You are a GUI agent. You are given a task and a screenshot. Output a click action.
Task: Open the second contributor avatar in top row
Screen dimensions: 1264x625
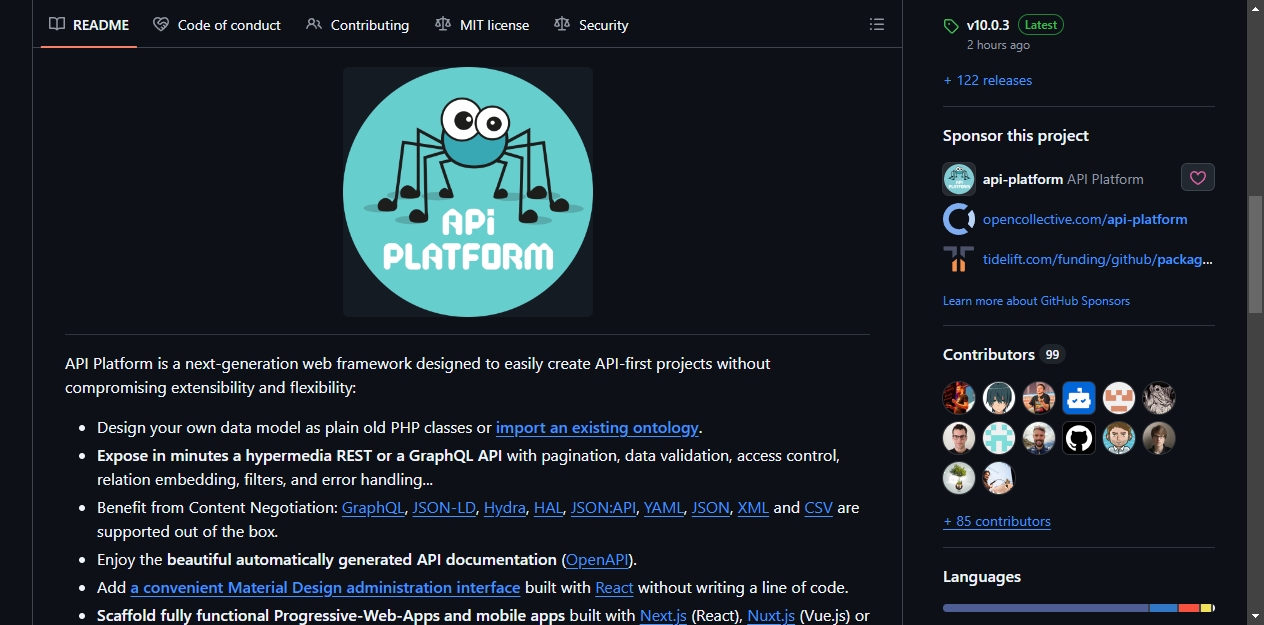click(999, 398)
